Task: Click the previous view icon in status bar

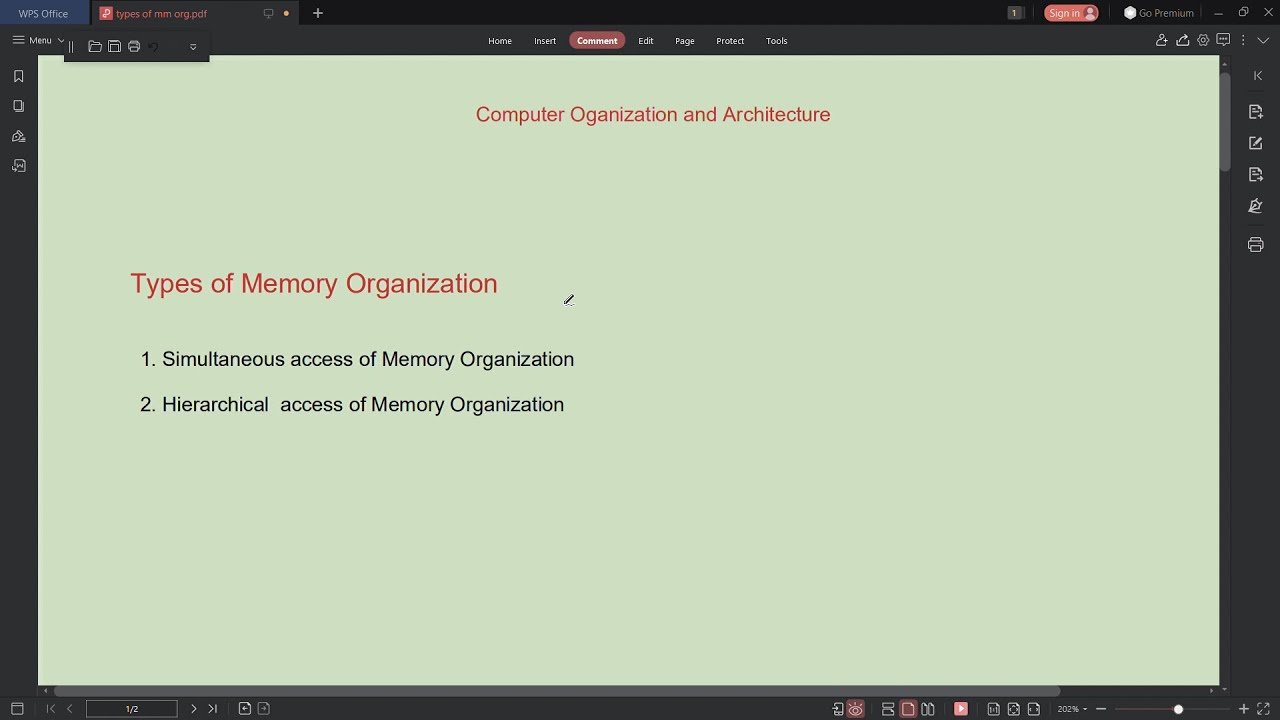Action: 244,709
